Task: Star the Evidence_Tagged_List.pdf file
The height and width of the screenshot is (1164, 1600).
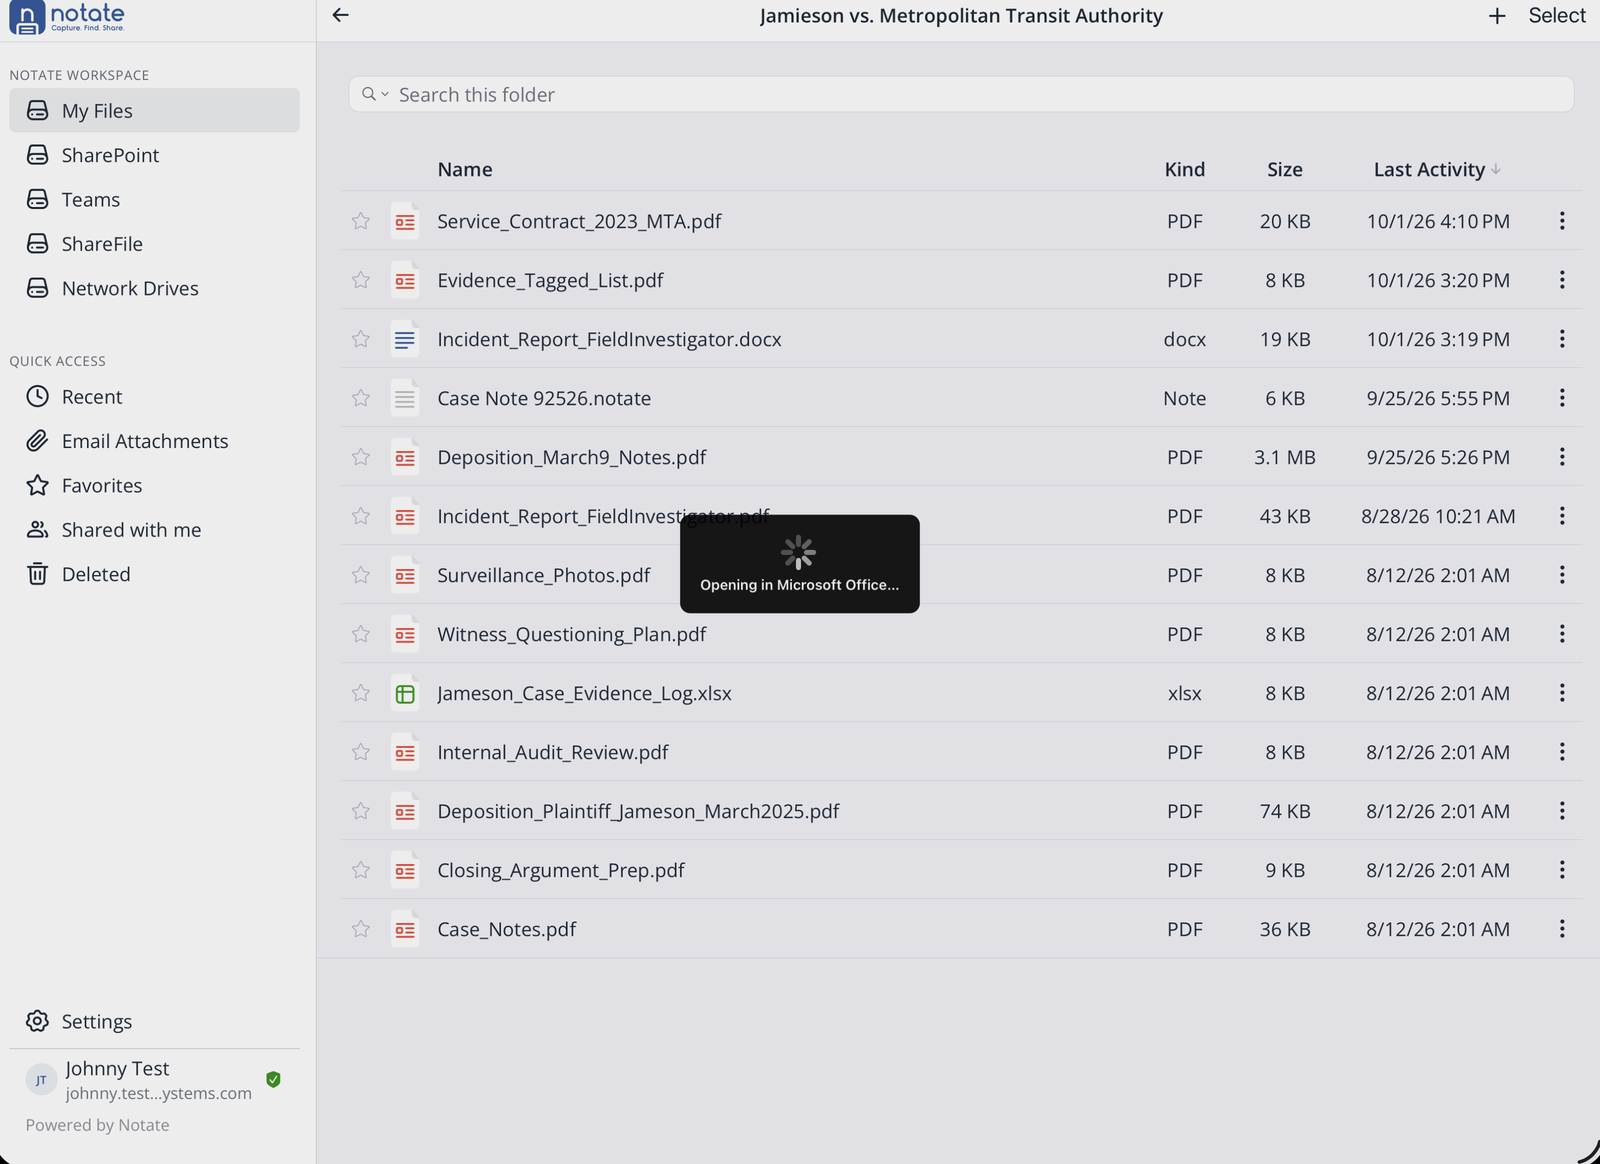Action: pos(361,280)
